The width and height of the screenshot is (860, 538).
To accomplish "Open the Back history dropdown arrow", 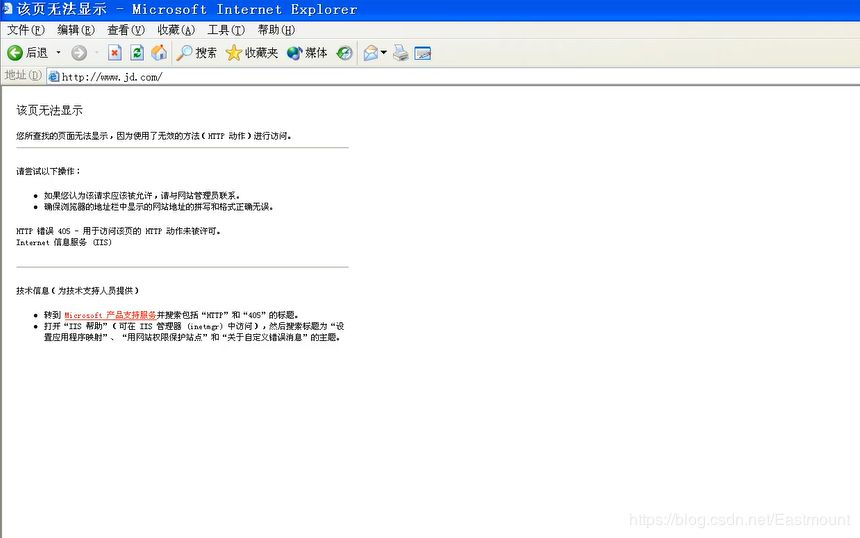I will [x=58, y=53].
